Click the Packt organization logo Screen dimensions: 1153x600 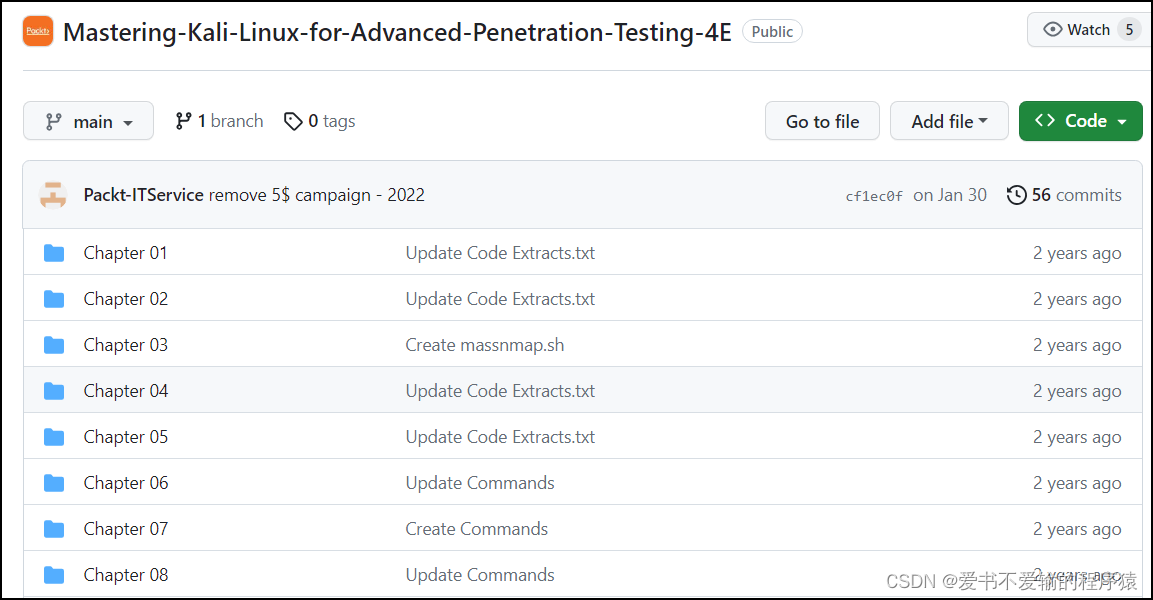tap(38, 31)
